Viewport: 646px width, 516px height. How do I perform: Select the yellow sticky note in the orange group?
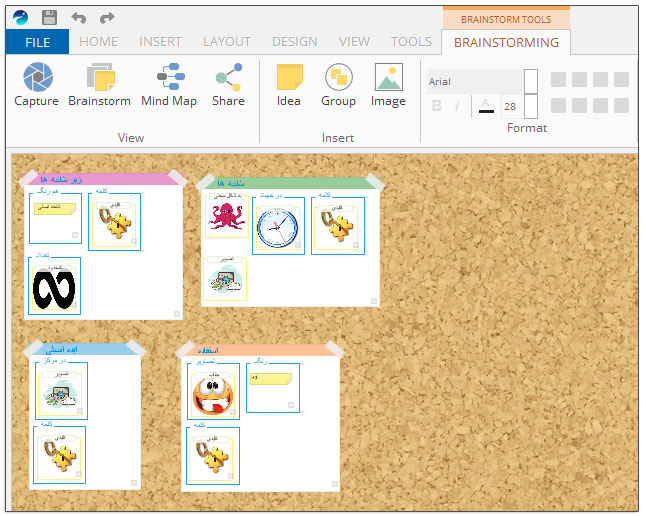click(x=271, y=379)
